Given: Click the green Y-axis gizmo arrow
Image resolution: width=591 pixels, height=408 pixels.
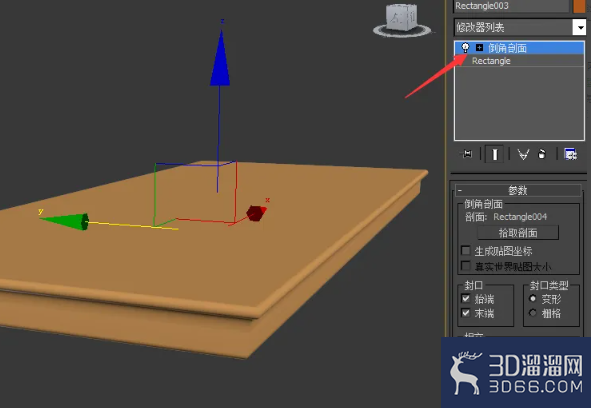Looking at the screenshot, I should [65, 221].
